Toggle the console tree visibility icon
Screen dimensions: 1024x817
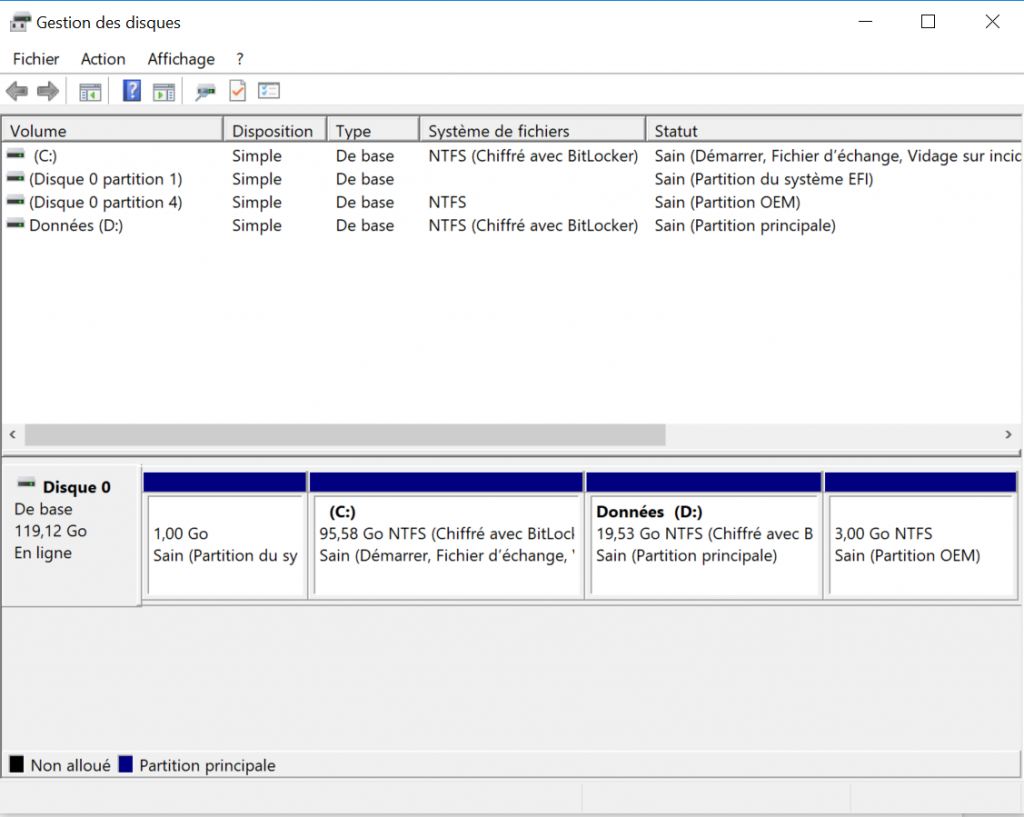pos(90,90)
